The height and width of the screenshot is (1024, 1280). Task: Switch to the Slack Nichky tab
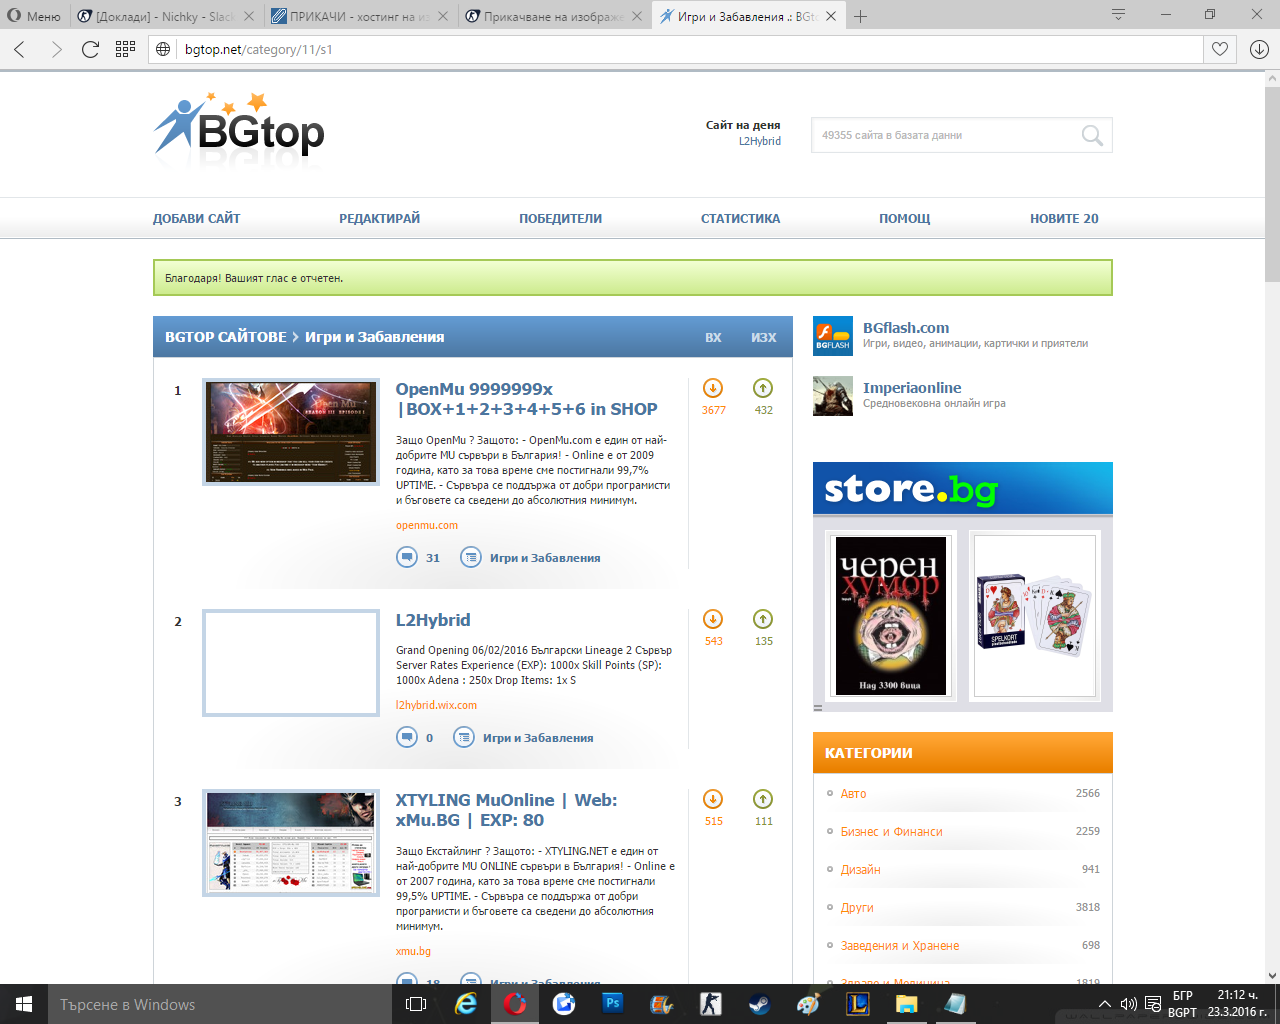click(x=166, y=16)
